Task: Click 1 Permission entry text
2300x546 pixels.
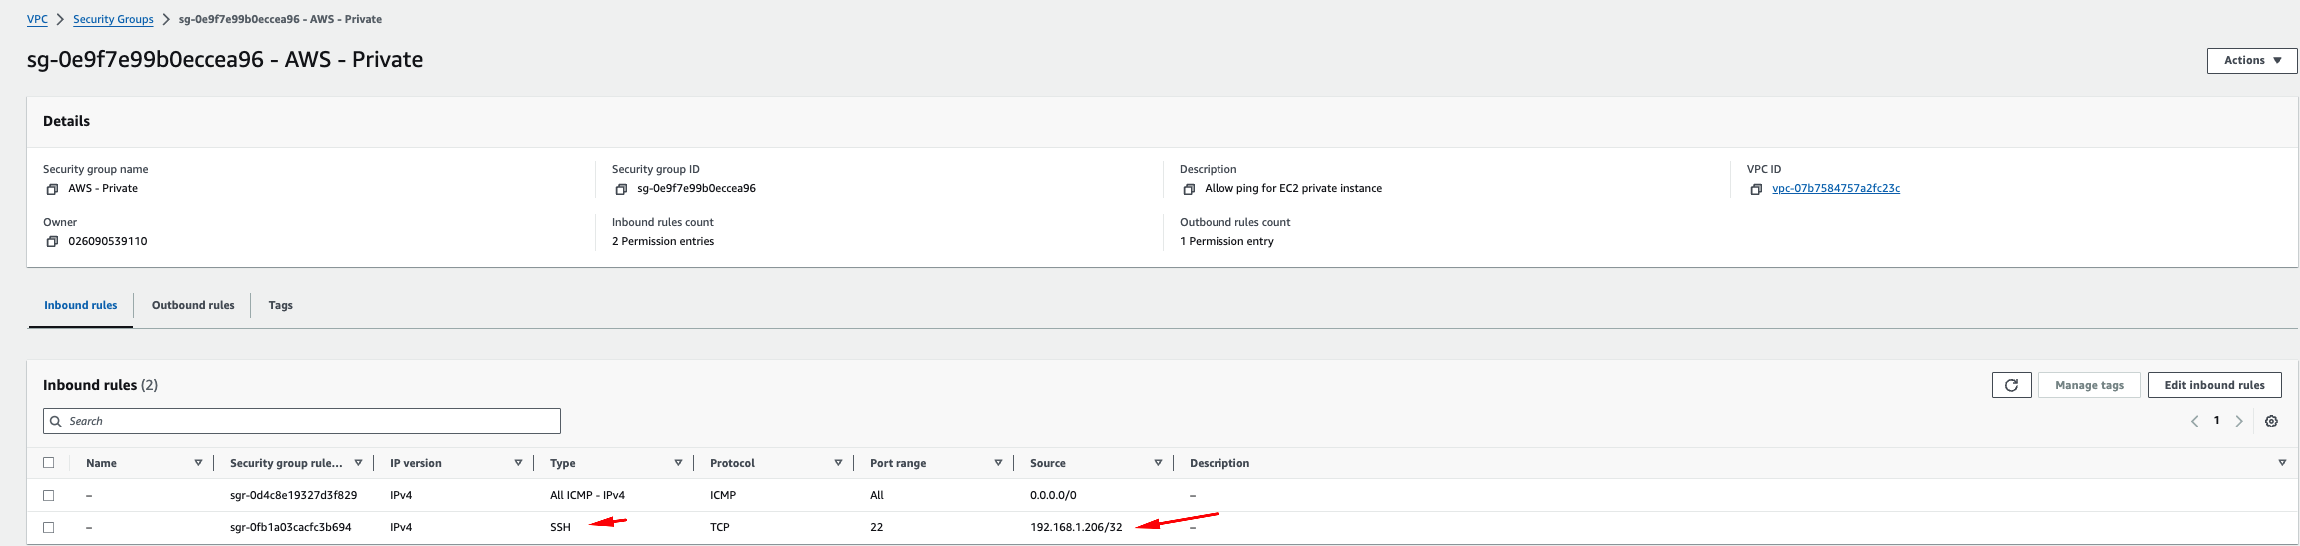Action: click(1227, 242)
